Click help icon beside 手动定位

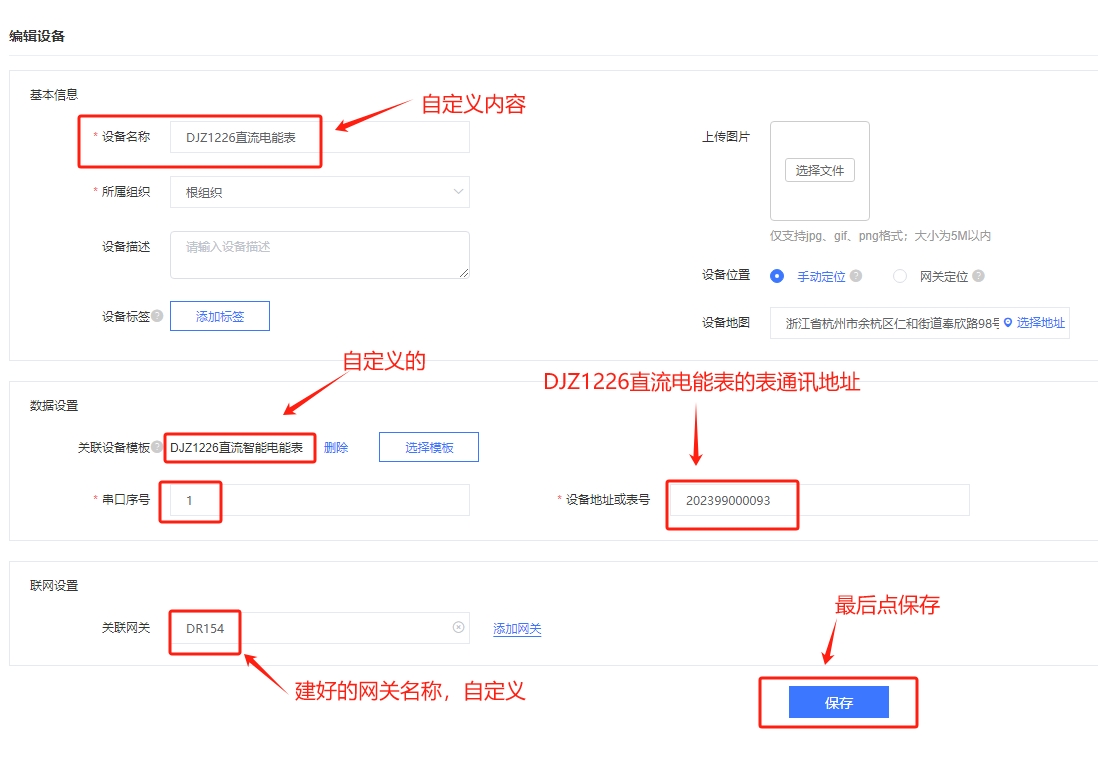click(856, 276)
